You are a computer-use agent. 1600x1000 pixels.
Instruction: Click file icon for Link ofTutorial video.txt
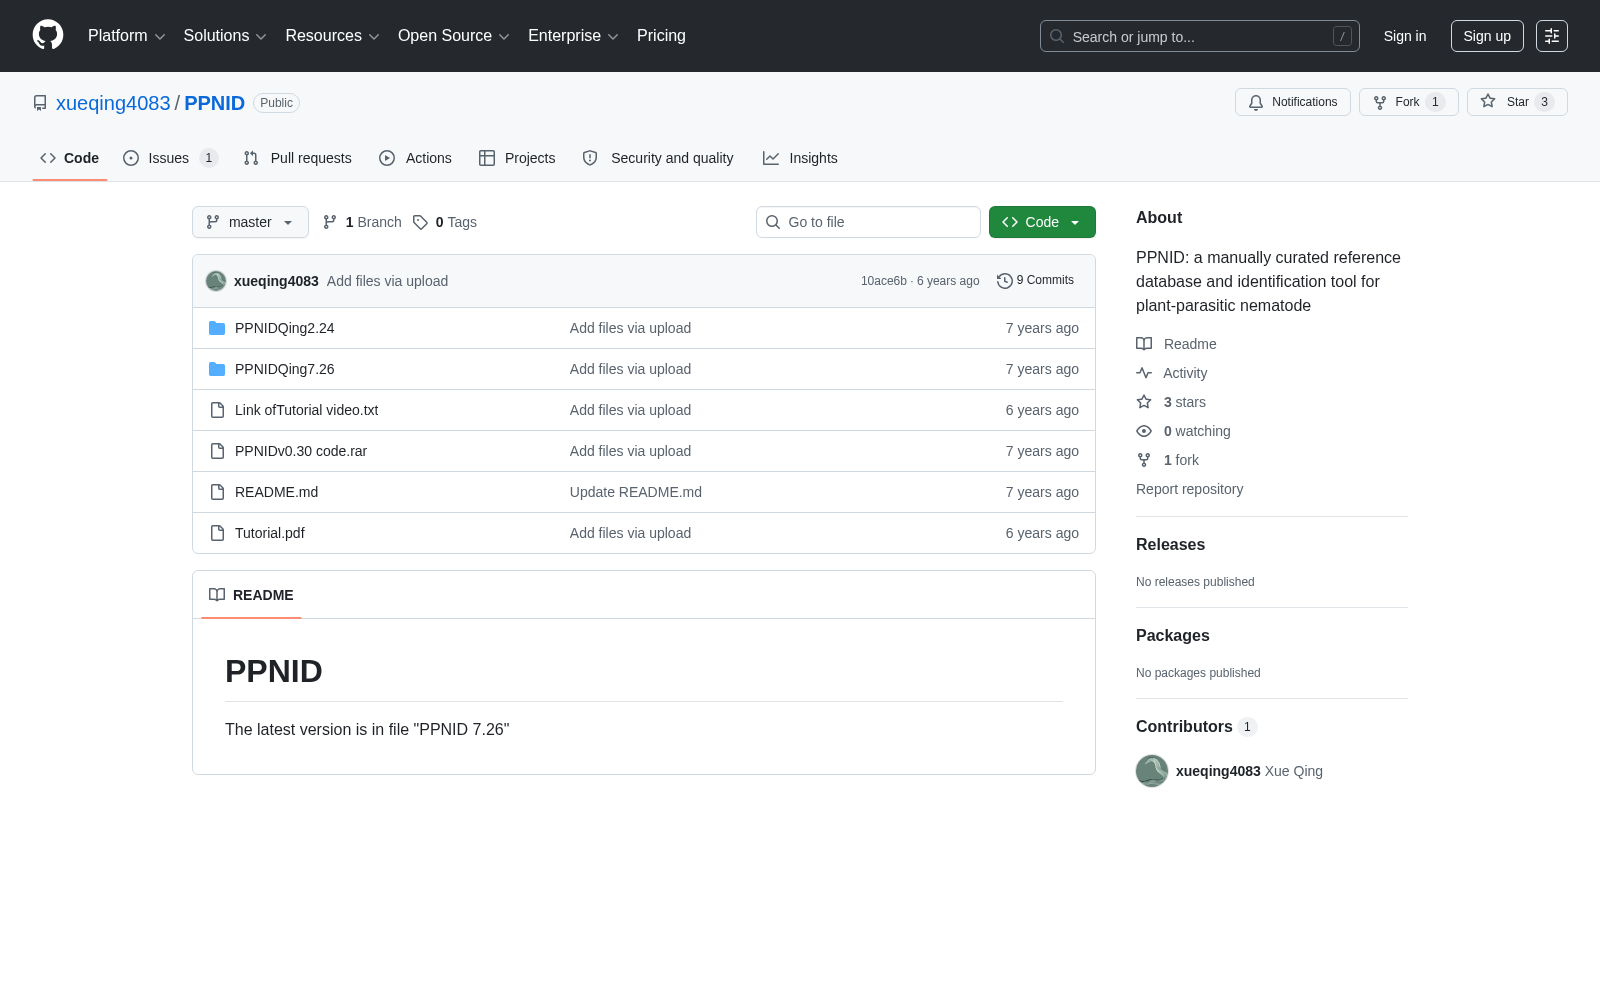click(x=217, y=410)
